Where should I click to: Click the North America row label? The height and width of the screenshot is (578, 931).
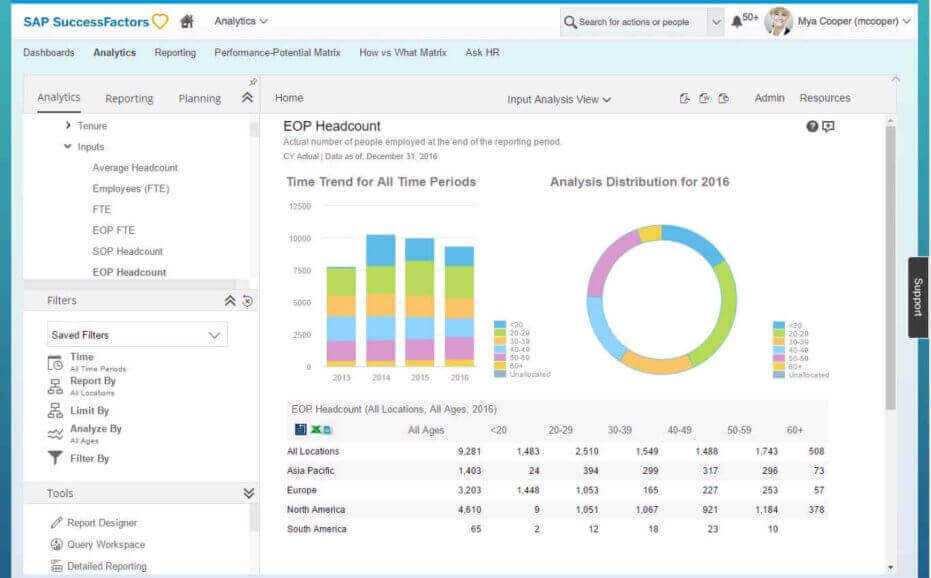(316, 510)
